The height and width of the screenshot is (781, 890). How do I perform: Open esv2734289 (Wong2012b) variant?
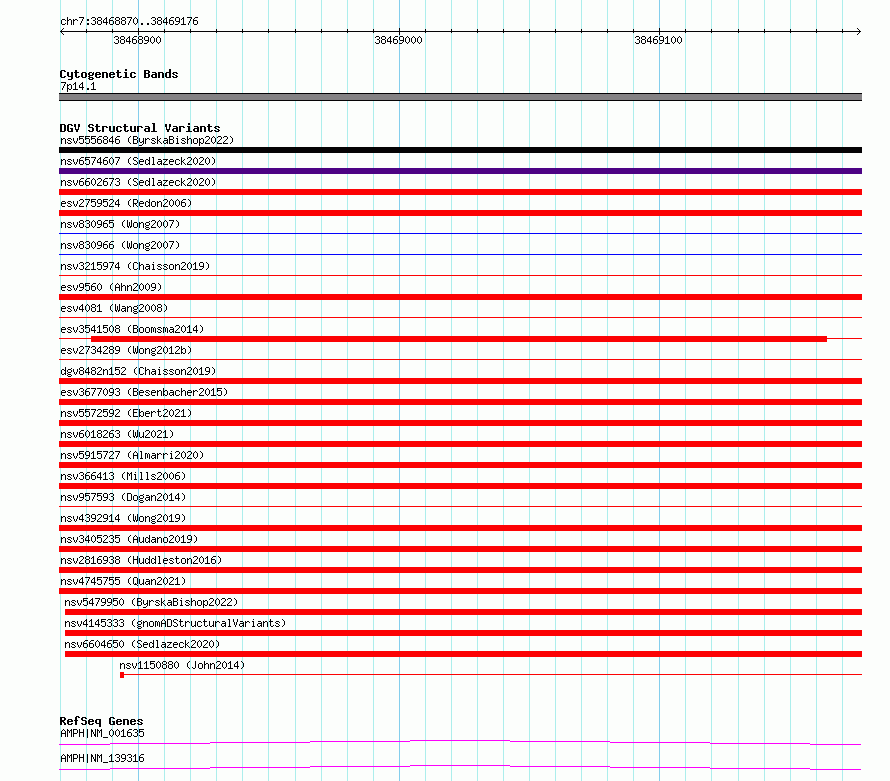[126, 350]
